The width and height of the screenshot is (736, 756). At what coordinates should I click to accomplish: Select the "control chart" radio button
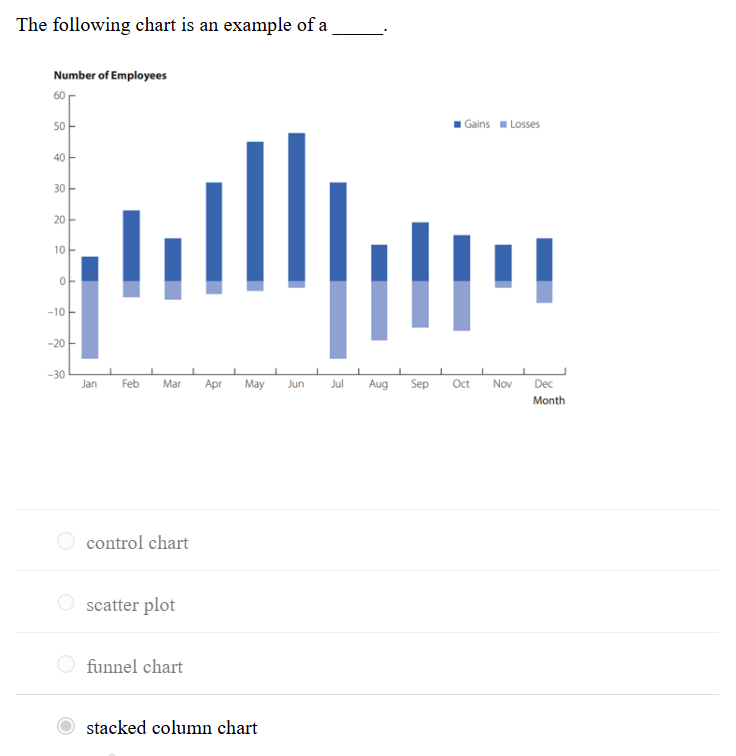[66, 542]
